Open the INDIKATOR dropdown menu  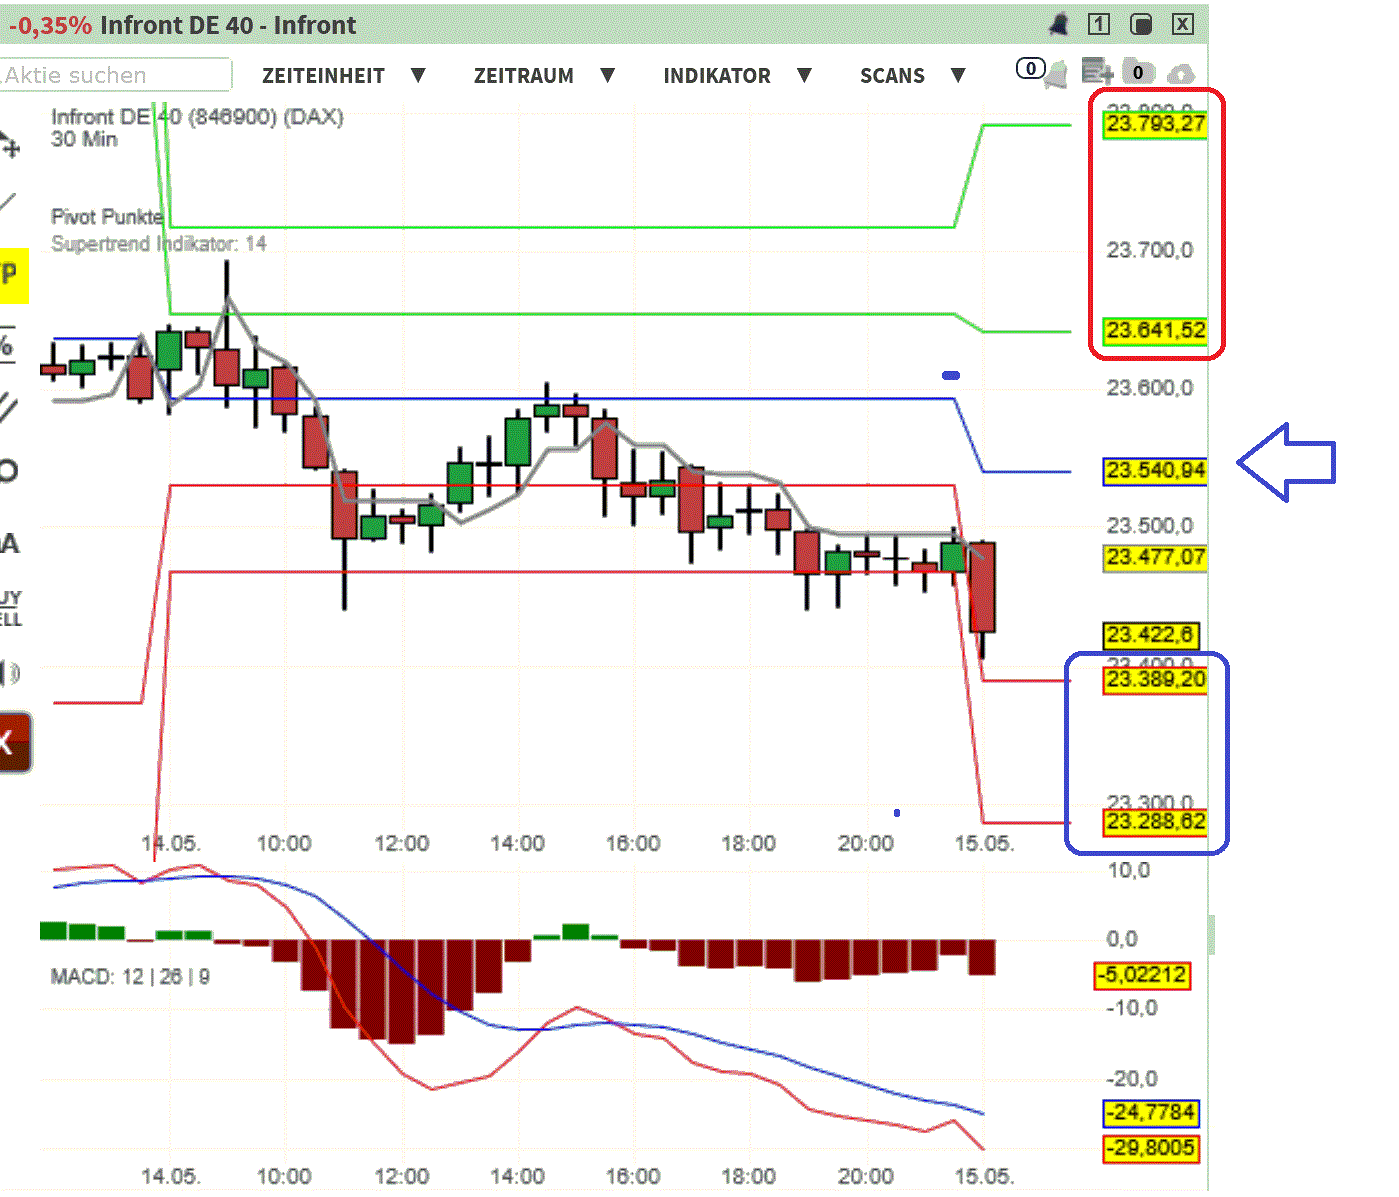coord(717,75)
